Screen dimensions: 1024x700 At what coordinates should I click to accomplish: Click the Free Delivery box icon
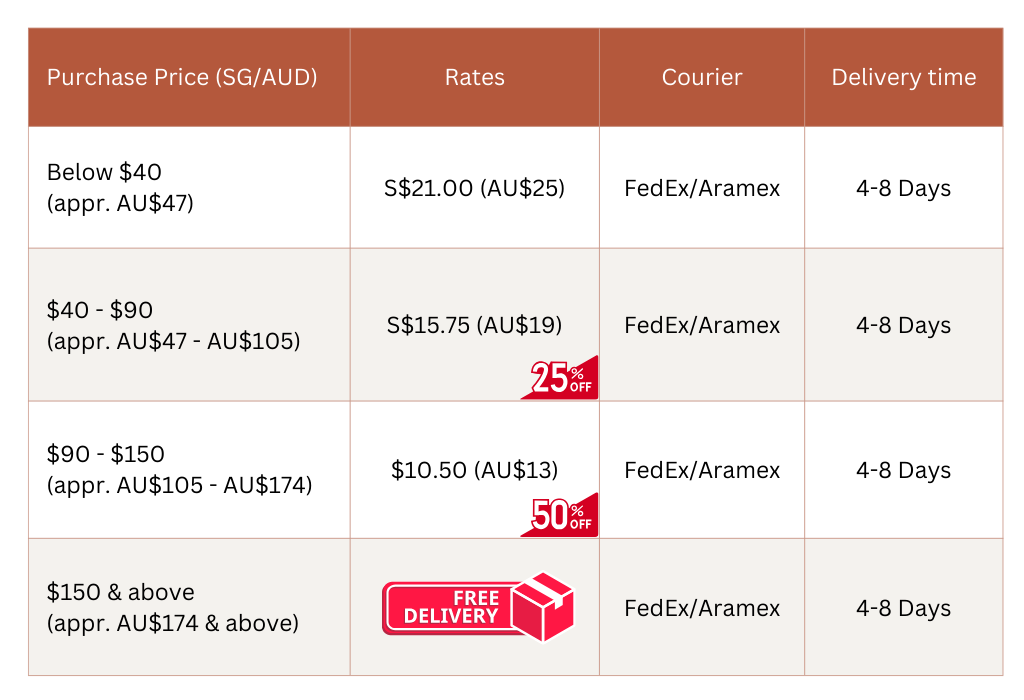542,606
